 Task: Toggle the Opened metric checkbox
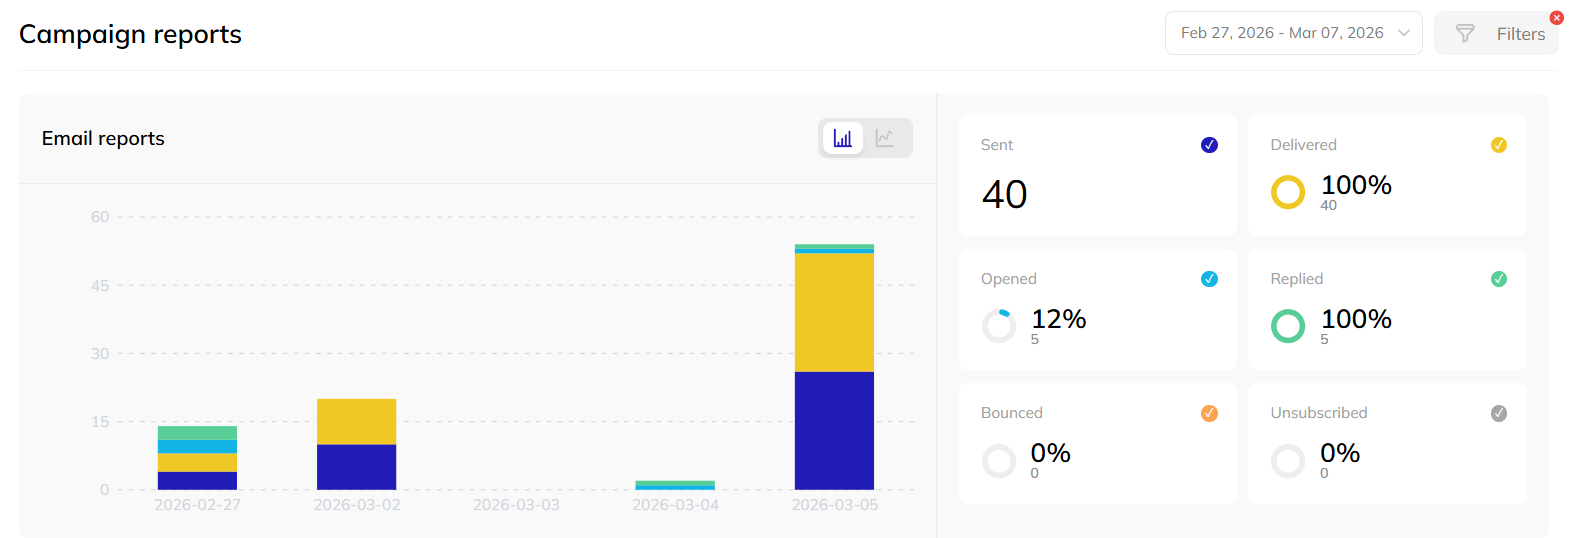tap(1209, 279)
